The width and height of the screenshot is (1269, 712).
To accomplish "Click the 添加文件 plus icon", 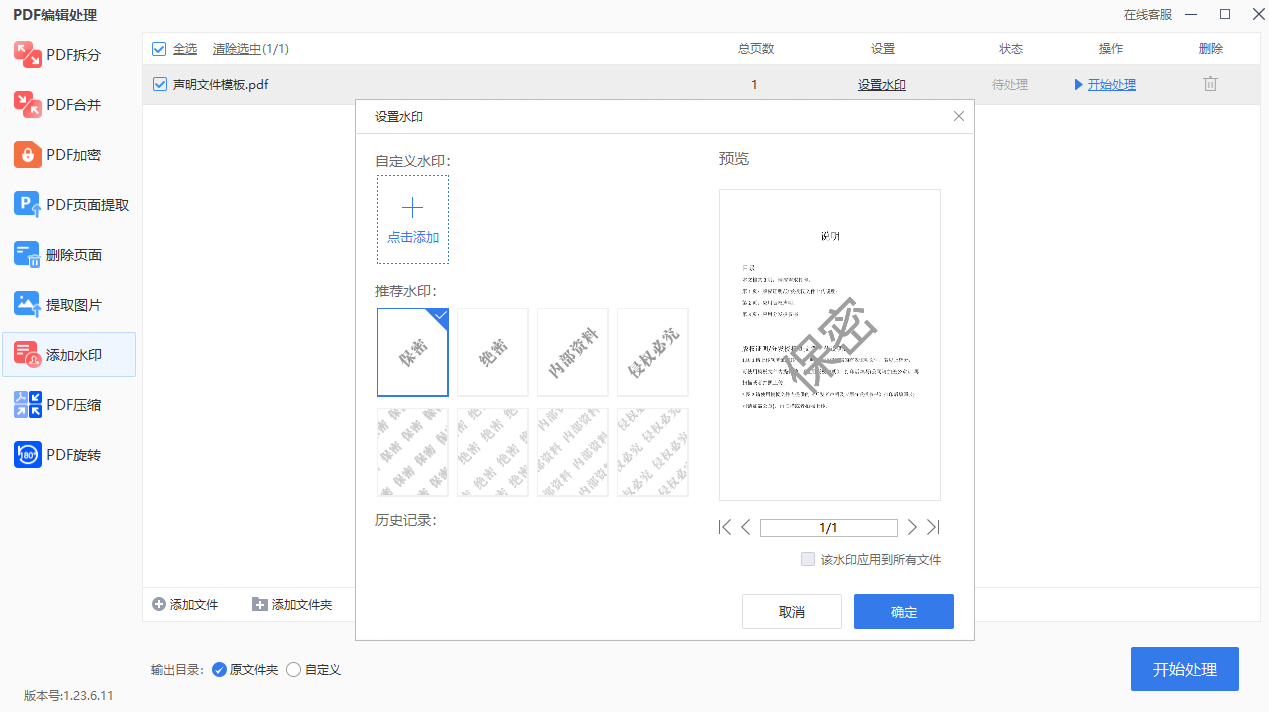I will [159, 604].
